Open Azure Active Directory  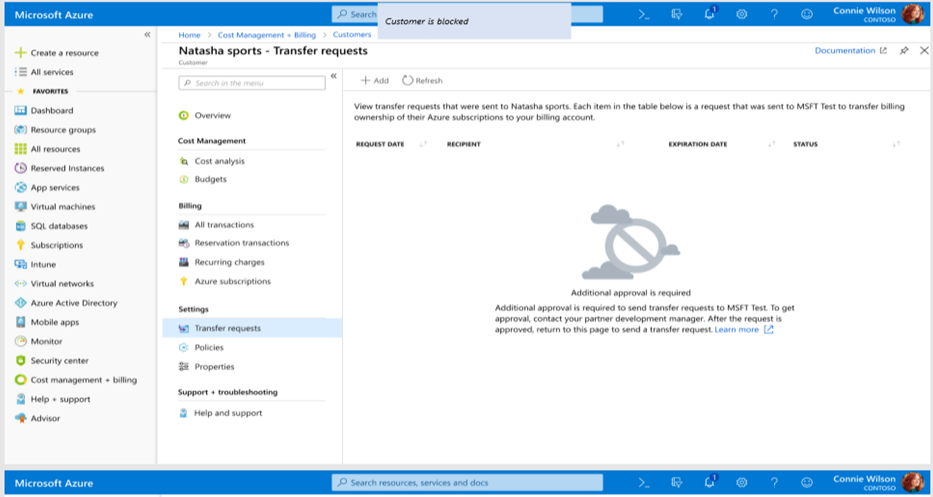point(67,303)
